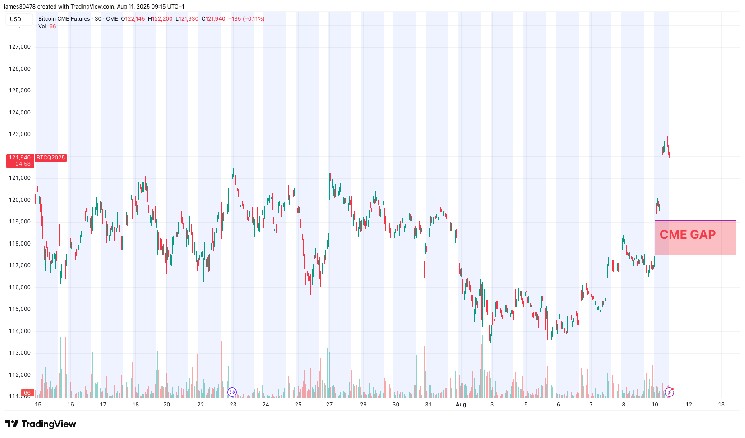Click the TradingView logo
Screen dimensions: 745x438
pyautogui.click(x=40, y=424)
